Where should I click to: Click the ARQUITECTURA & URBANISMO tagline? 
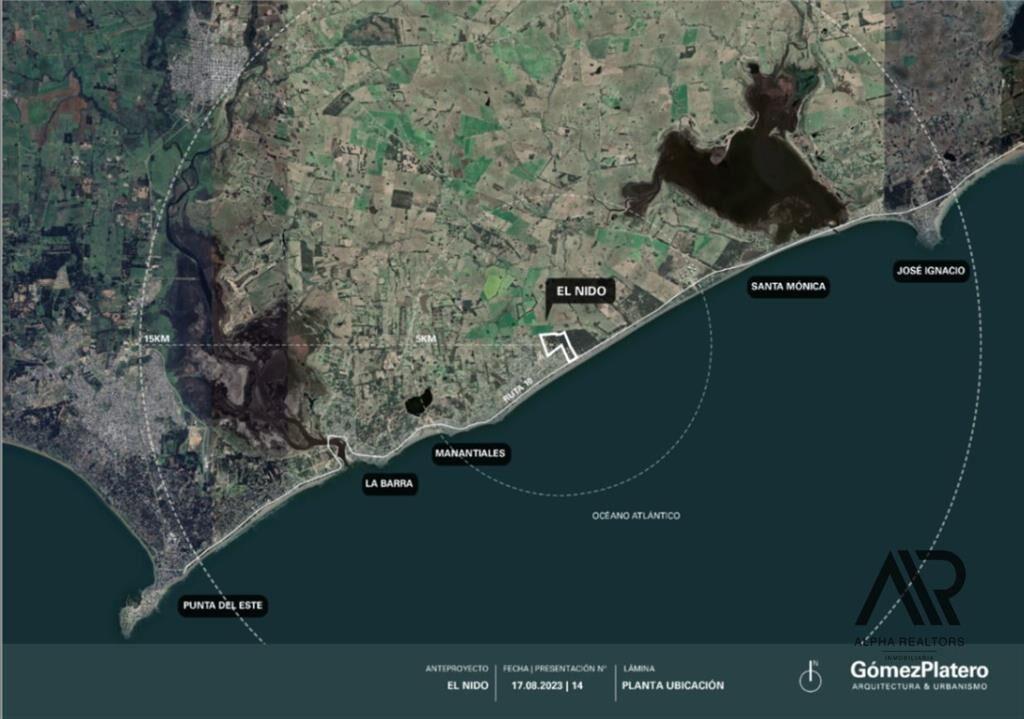[x=920, y=687]
